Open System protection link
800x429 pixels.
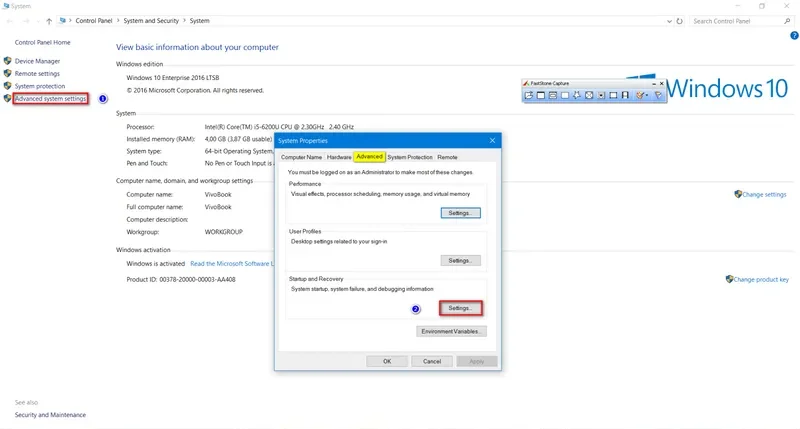pyautogui.click(x=40, y=86)
